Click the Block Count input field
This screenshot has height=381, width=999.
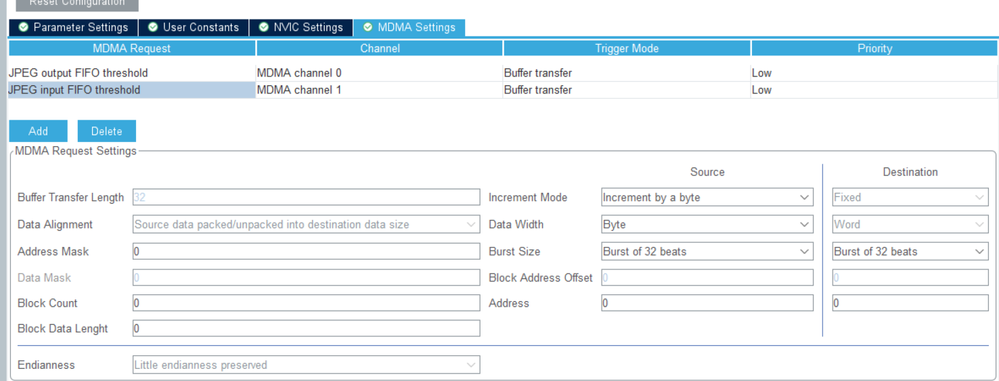pos(306,303)
